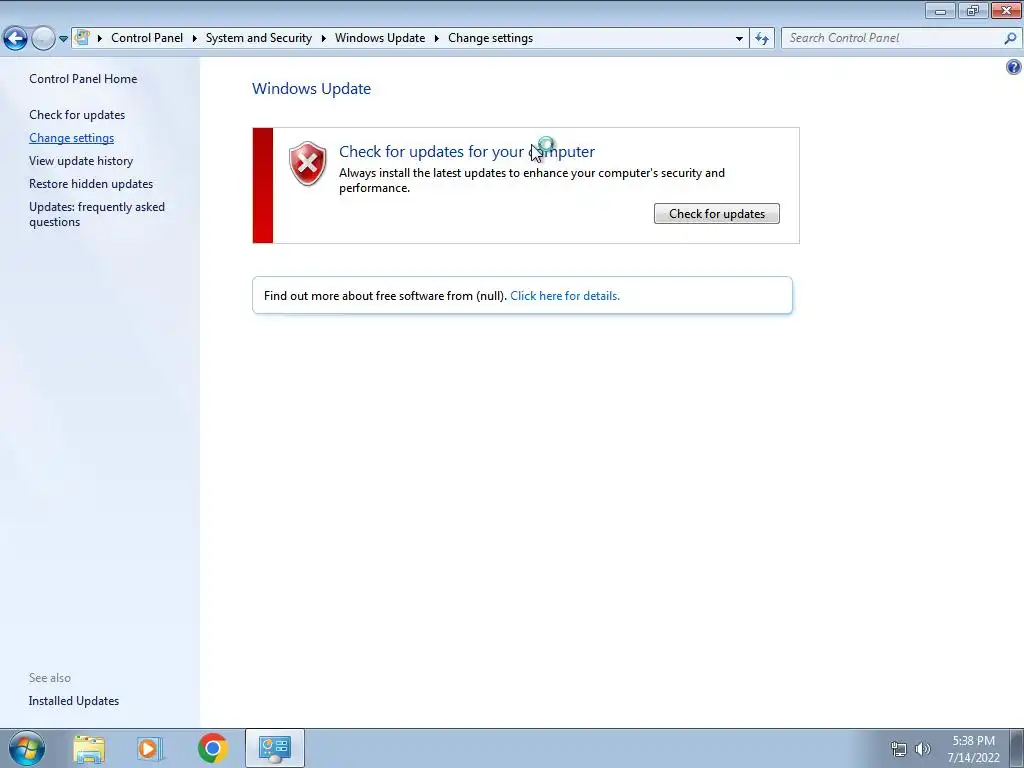Click the Back navigation arrow
1024x768 pixels.
click(16, 39)
